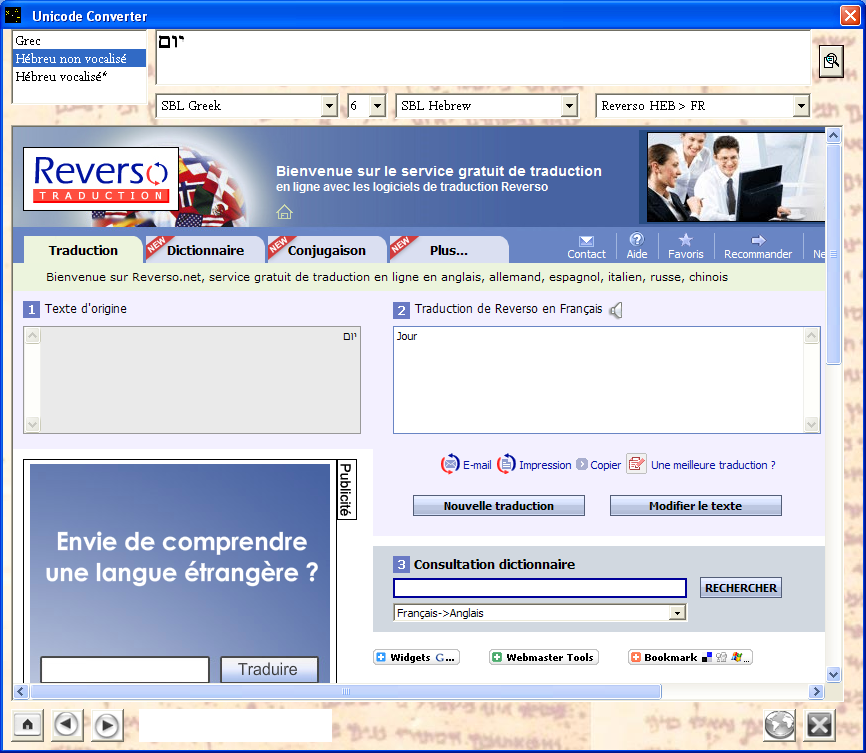866x753 pixels.
Task: Click the globe icon at bottom right
Action: pyautogui.click(x=779, y=724)
